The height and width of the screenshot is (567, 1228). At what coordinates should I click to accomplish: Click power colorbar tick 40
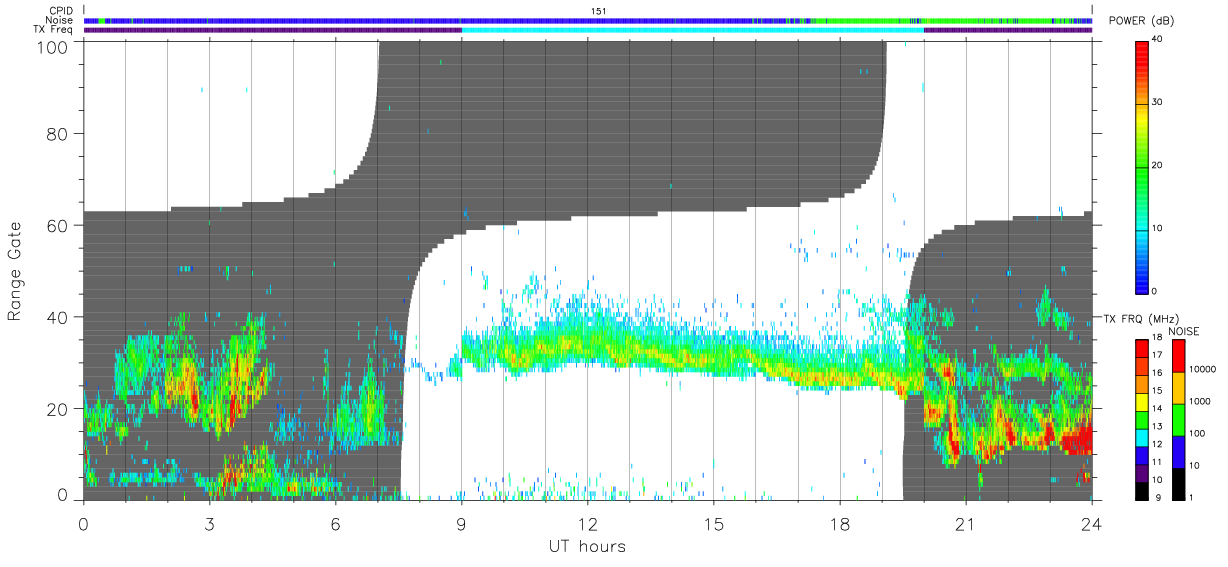1158,40
